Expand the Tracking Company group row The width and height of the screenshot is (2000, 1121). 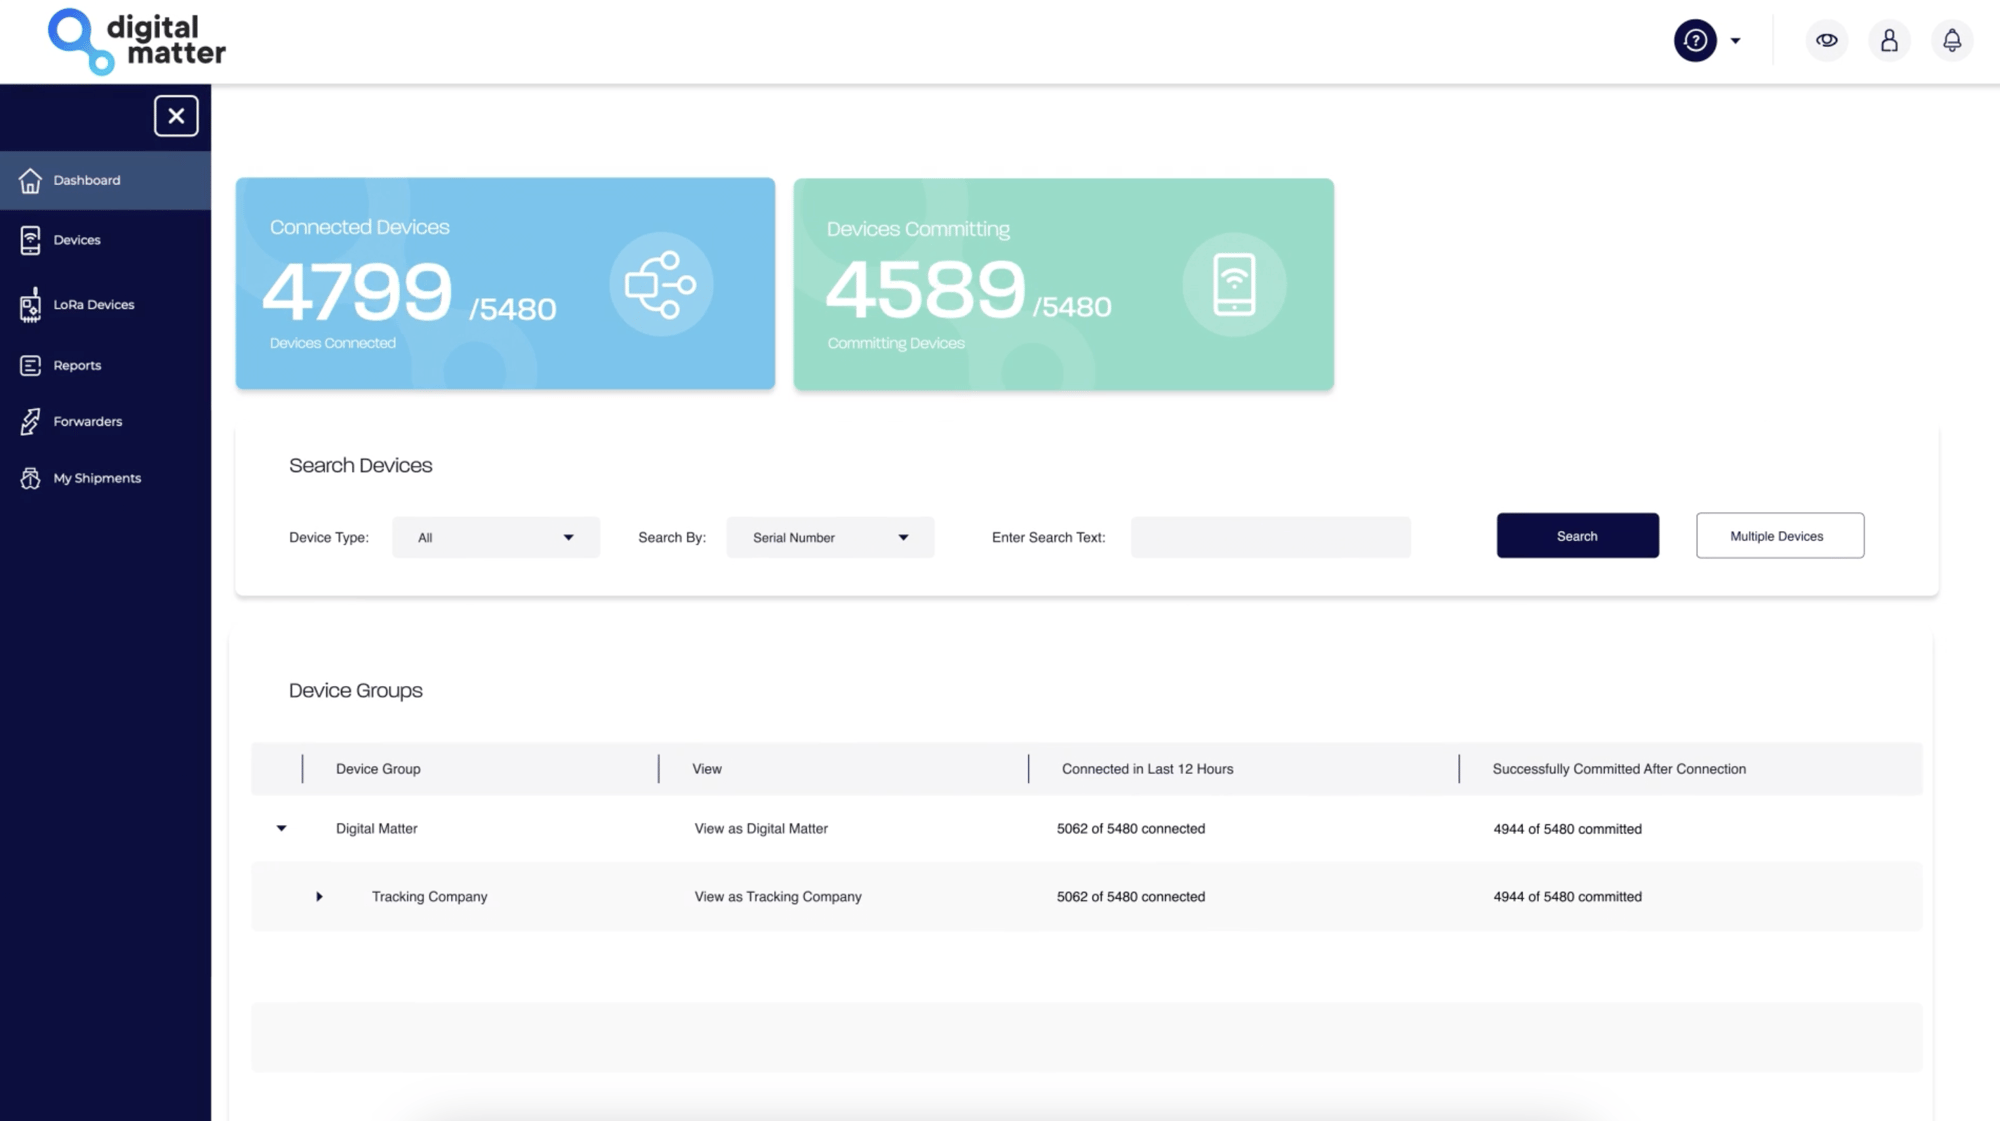(319, 897)
